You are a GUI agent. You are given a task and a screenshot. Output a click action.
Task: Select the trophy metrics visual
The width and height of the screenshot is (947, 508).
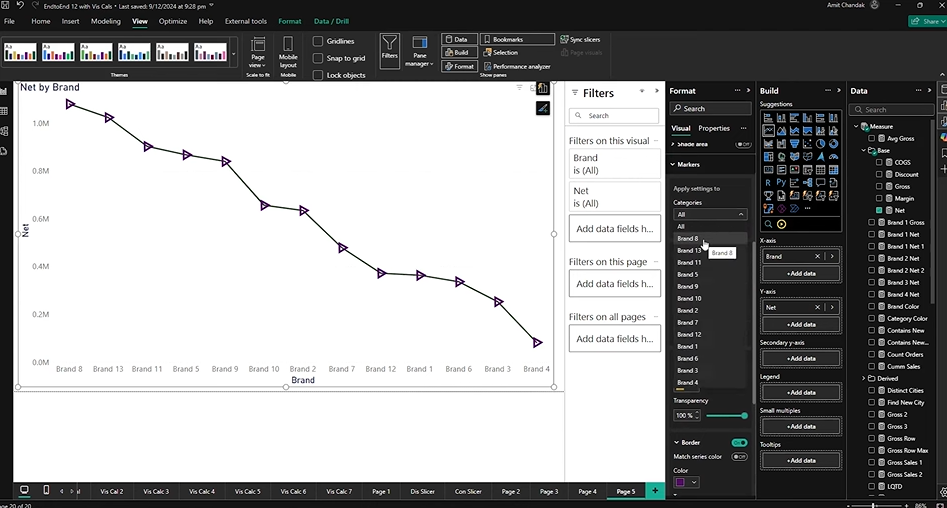[768, 196]
